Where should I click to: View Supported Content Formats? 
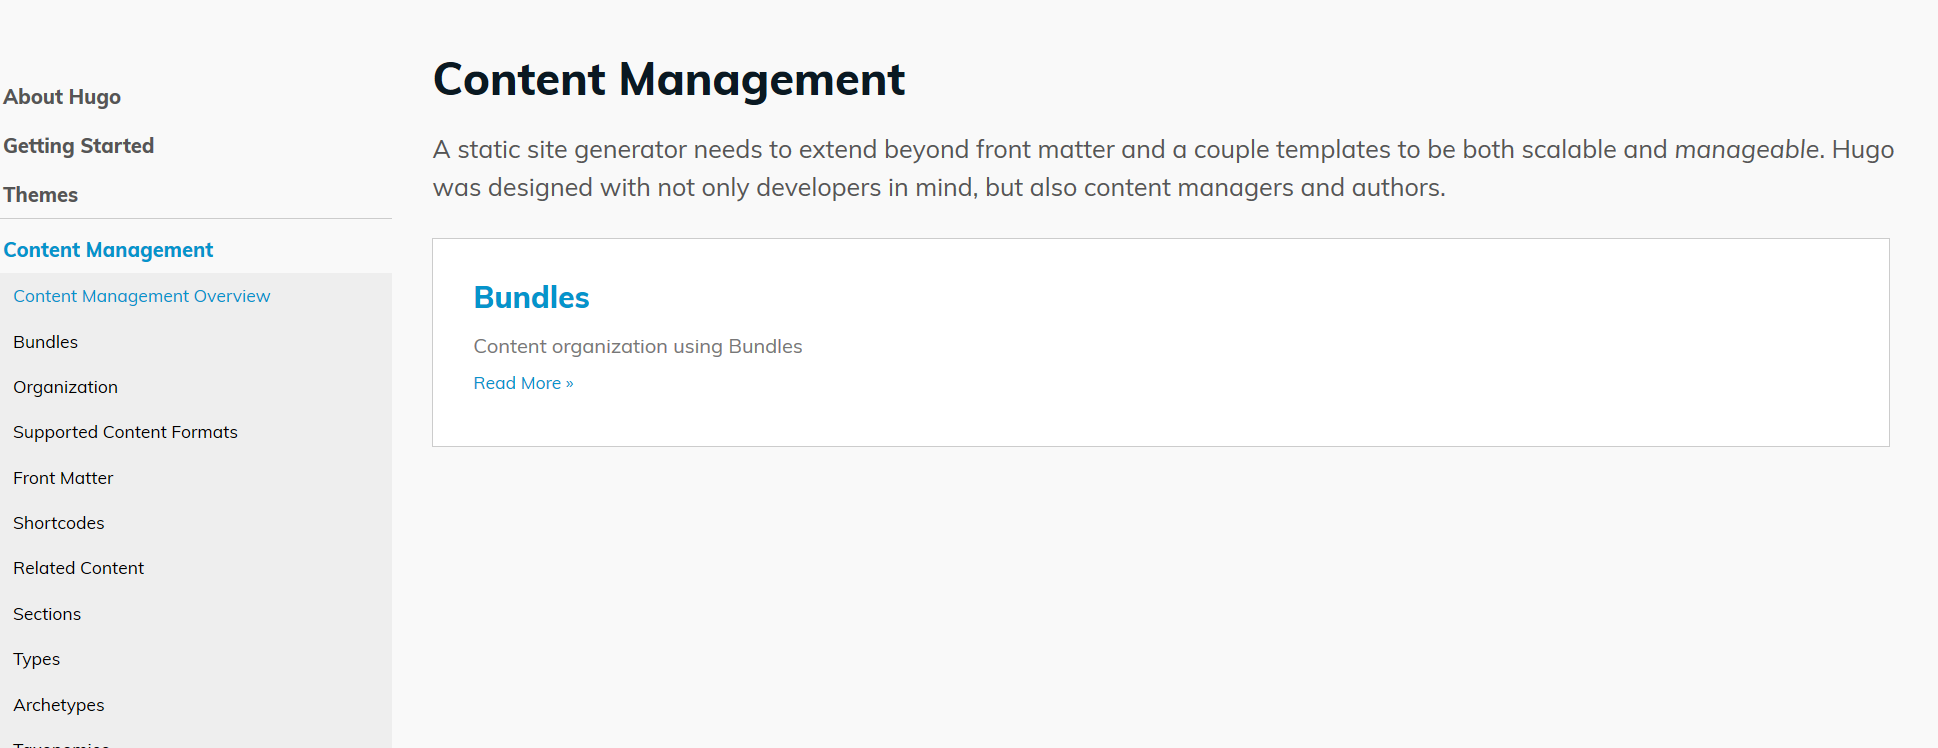pos(125,431)
